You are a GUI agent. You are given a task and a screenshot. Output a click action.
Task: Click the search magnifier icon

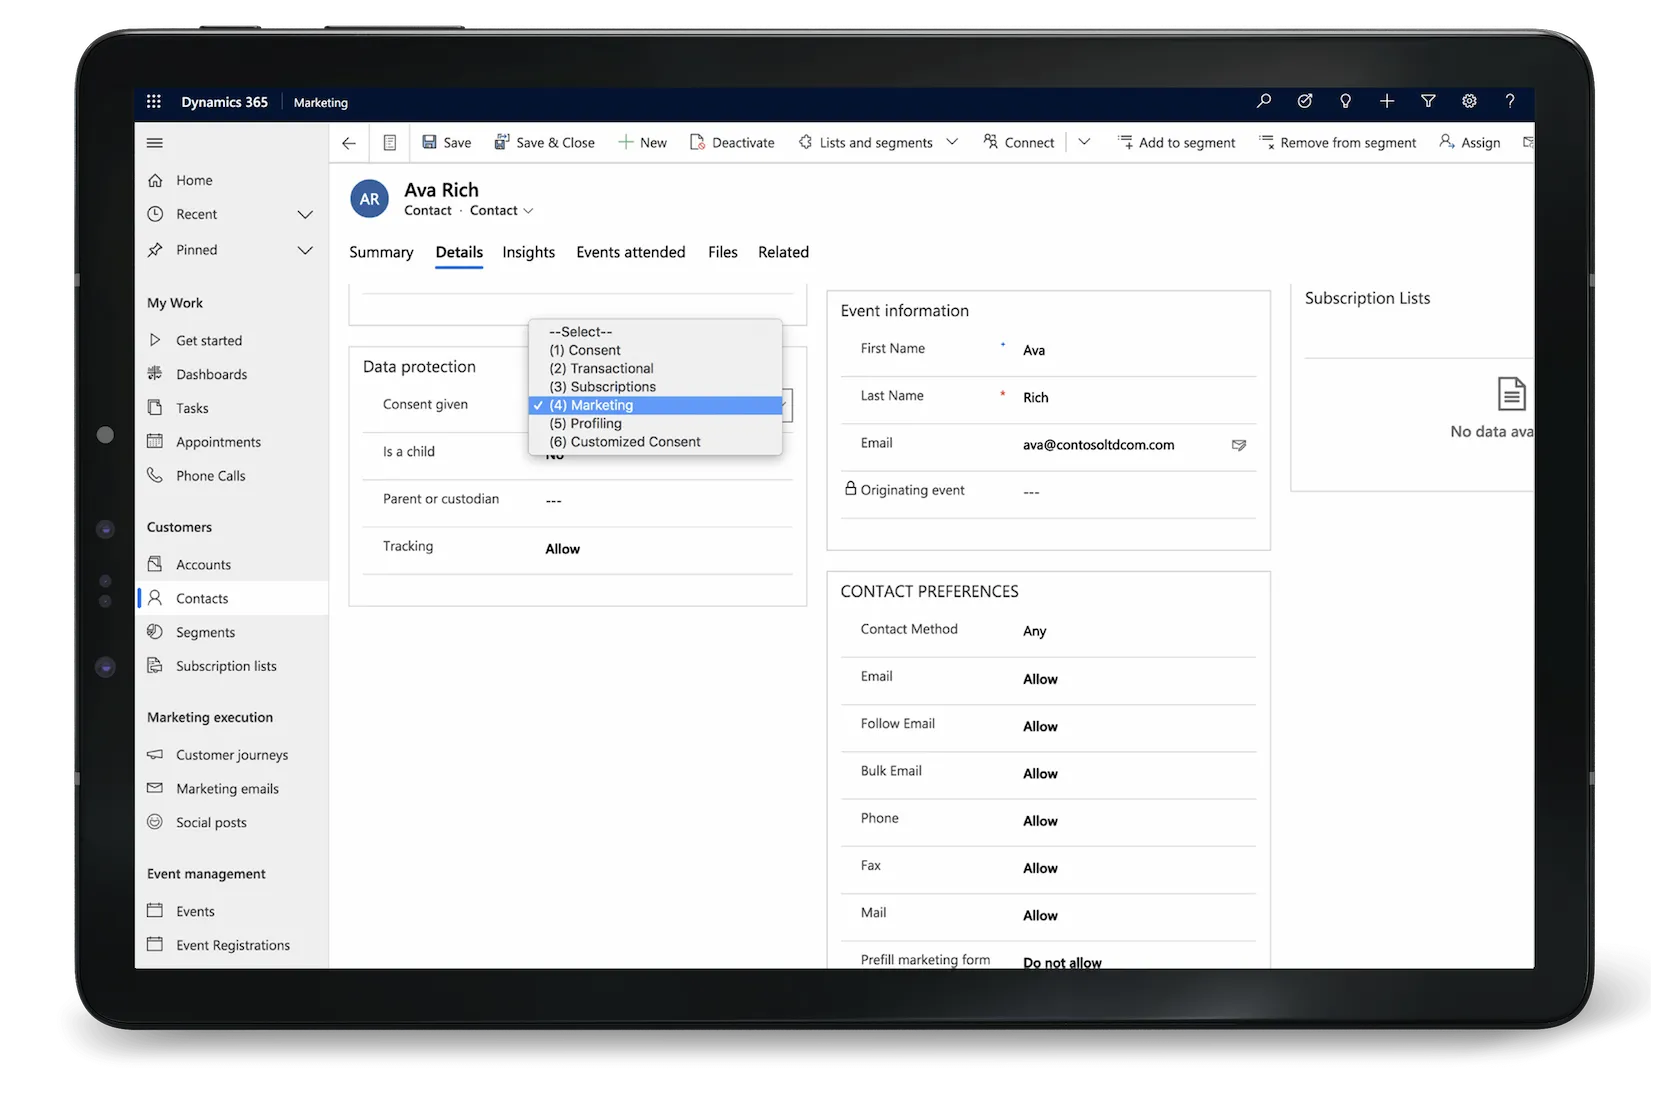pyautogui.click(x=1264, y=101)
